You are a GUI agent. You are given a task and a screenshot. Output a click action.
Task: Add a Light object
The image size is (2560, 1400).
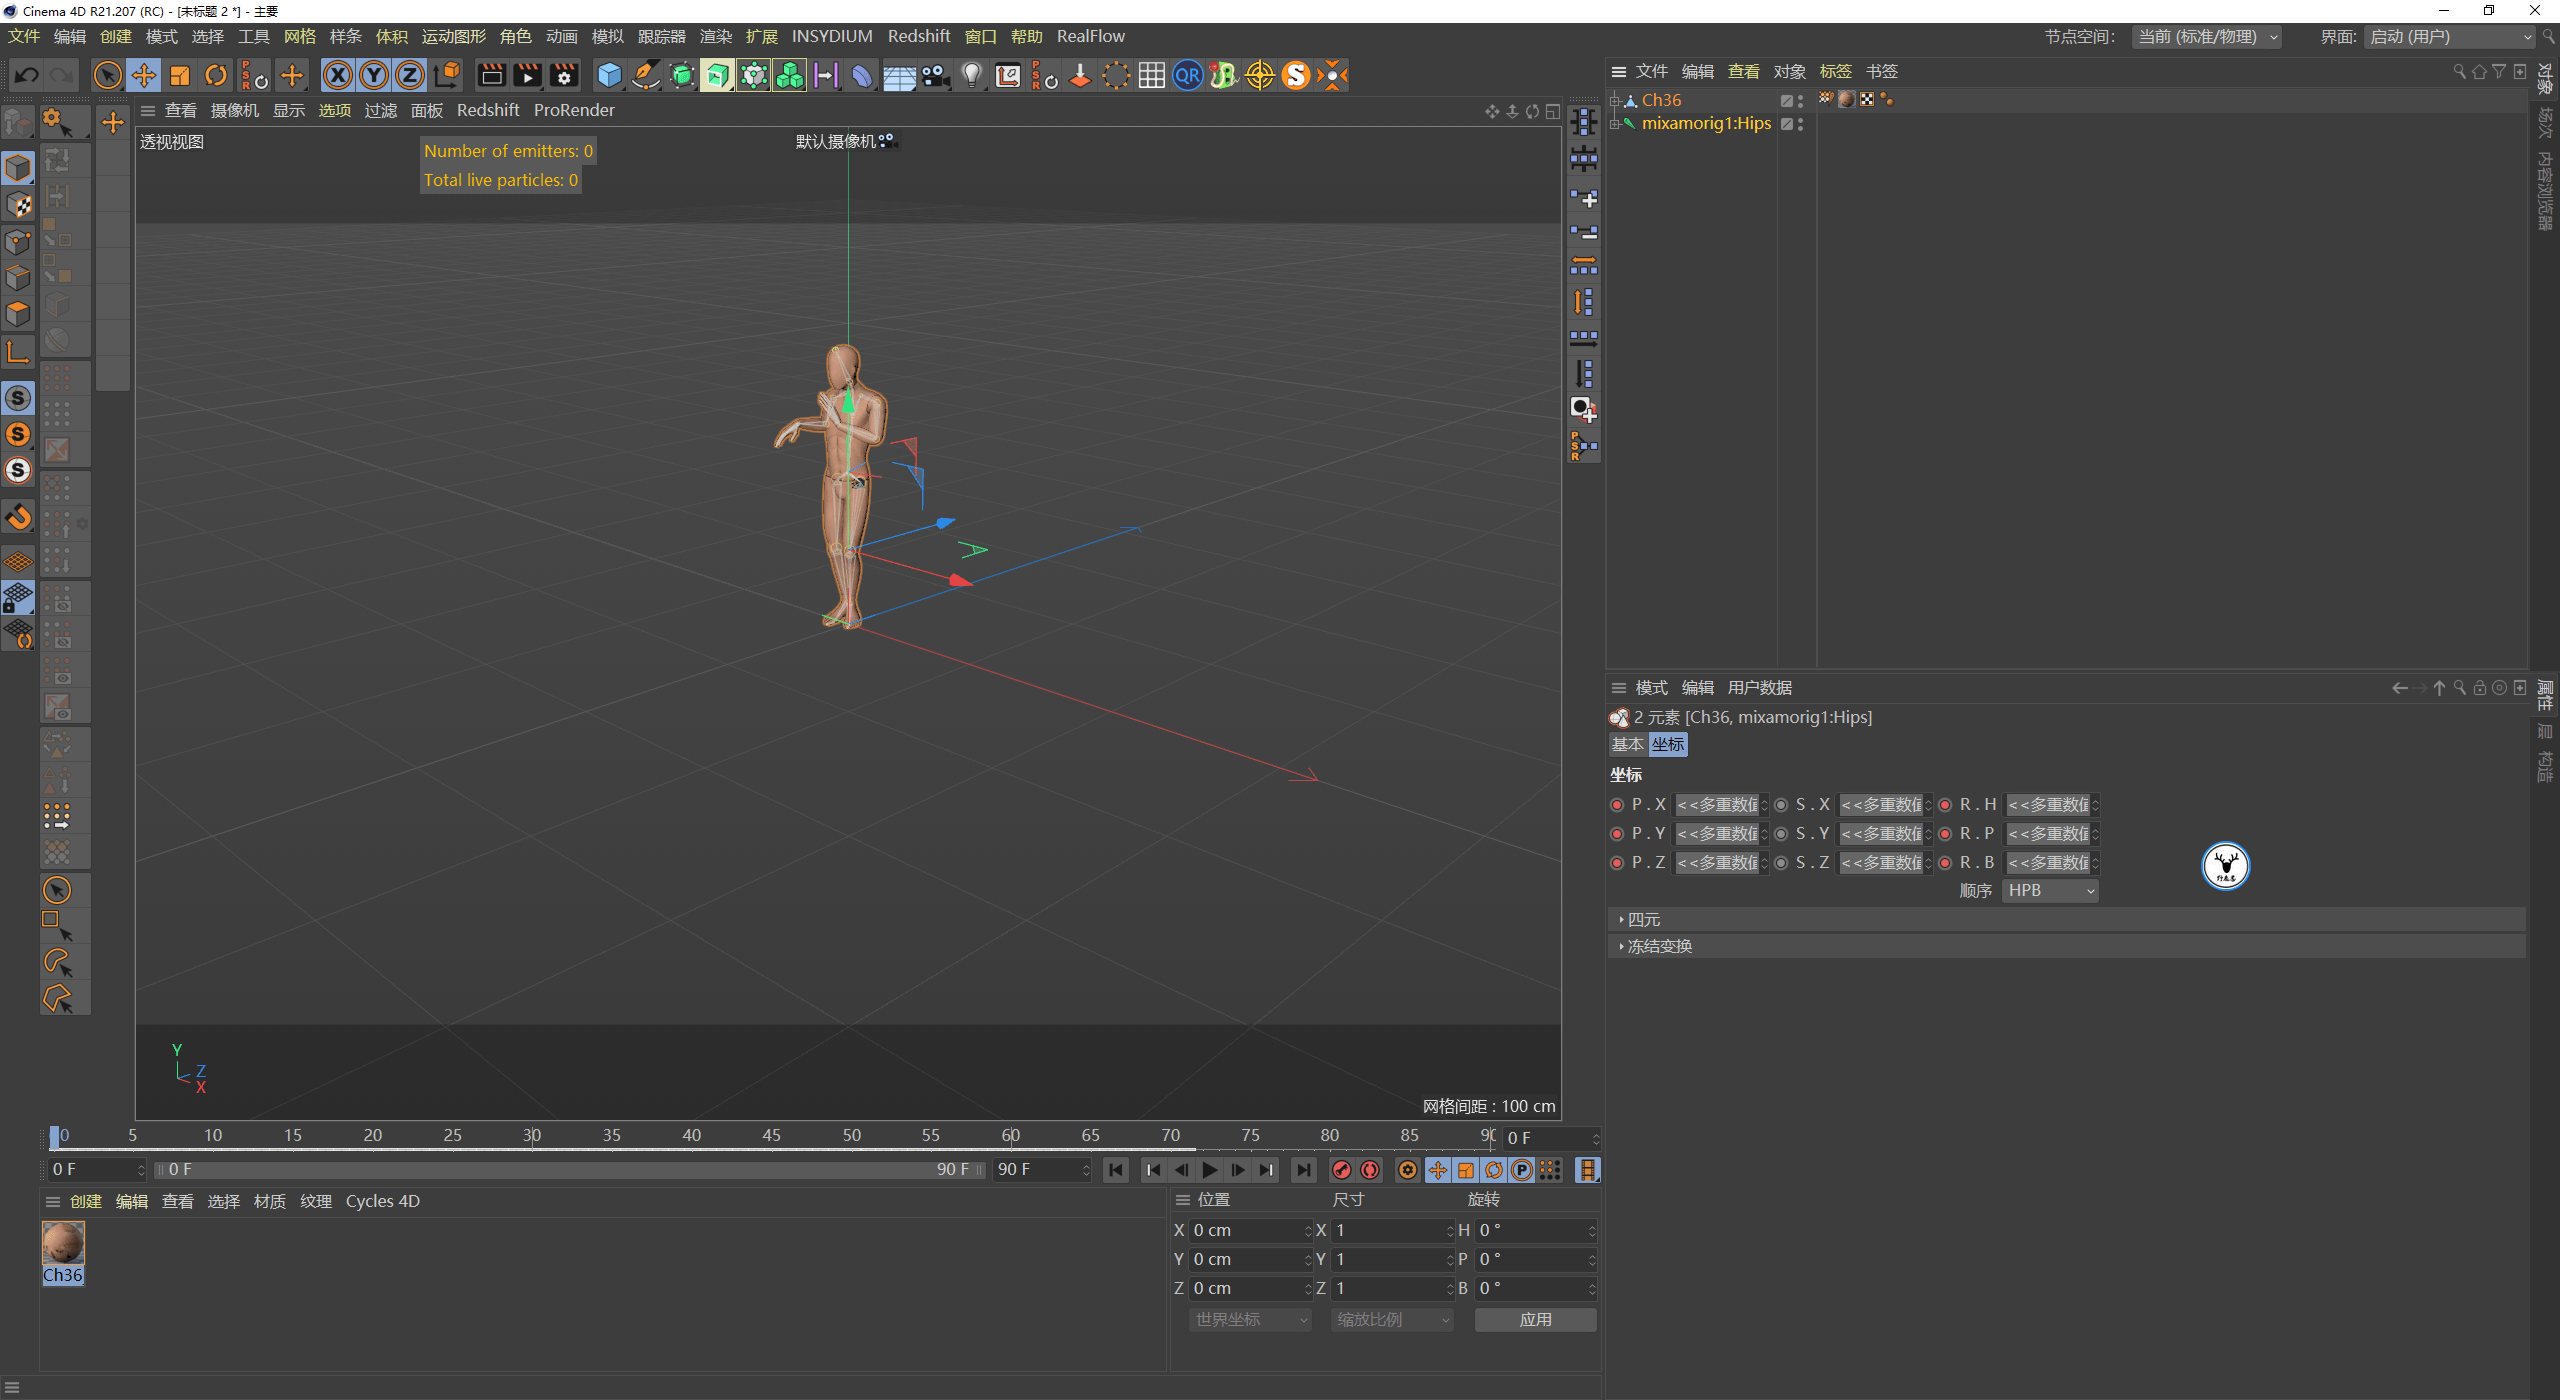(x=971, y=75)
